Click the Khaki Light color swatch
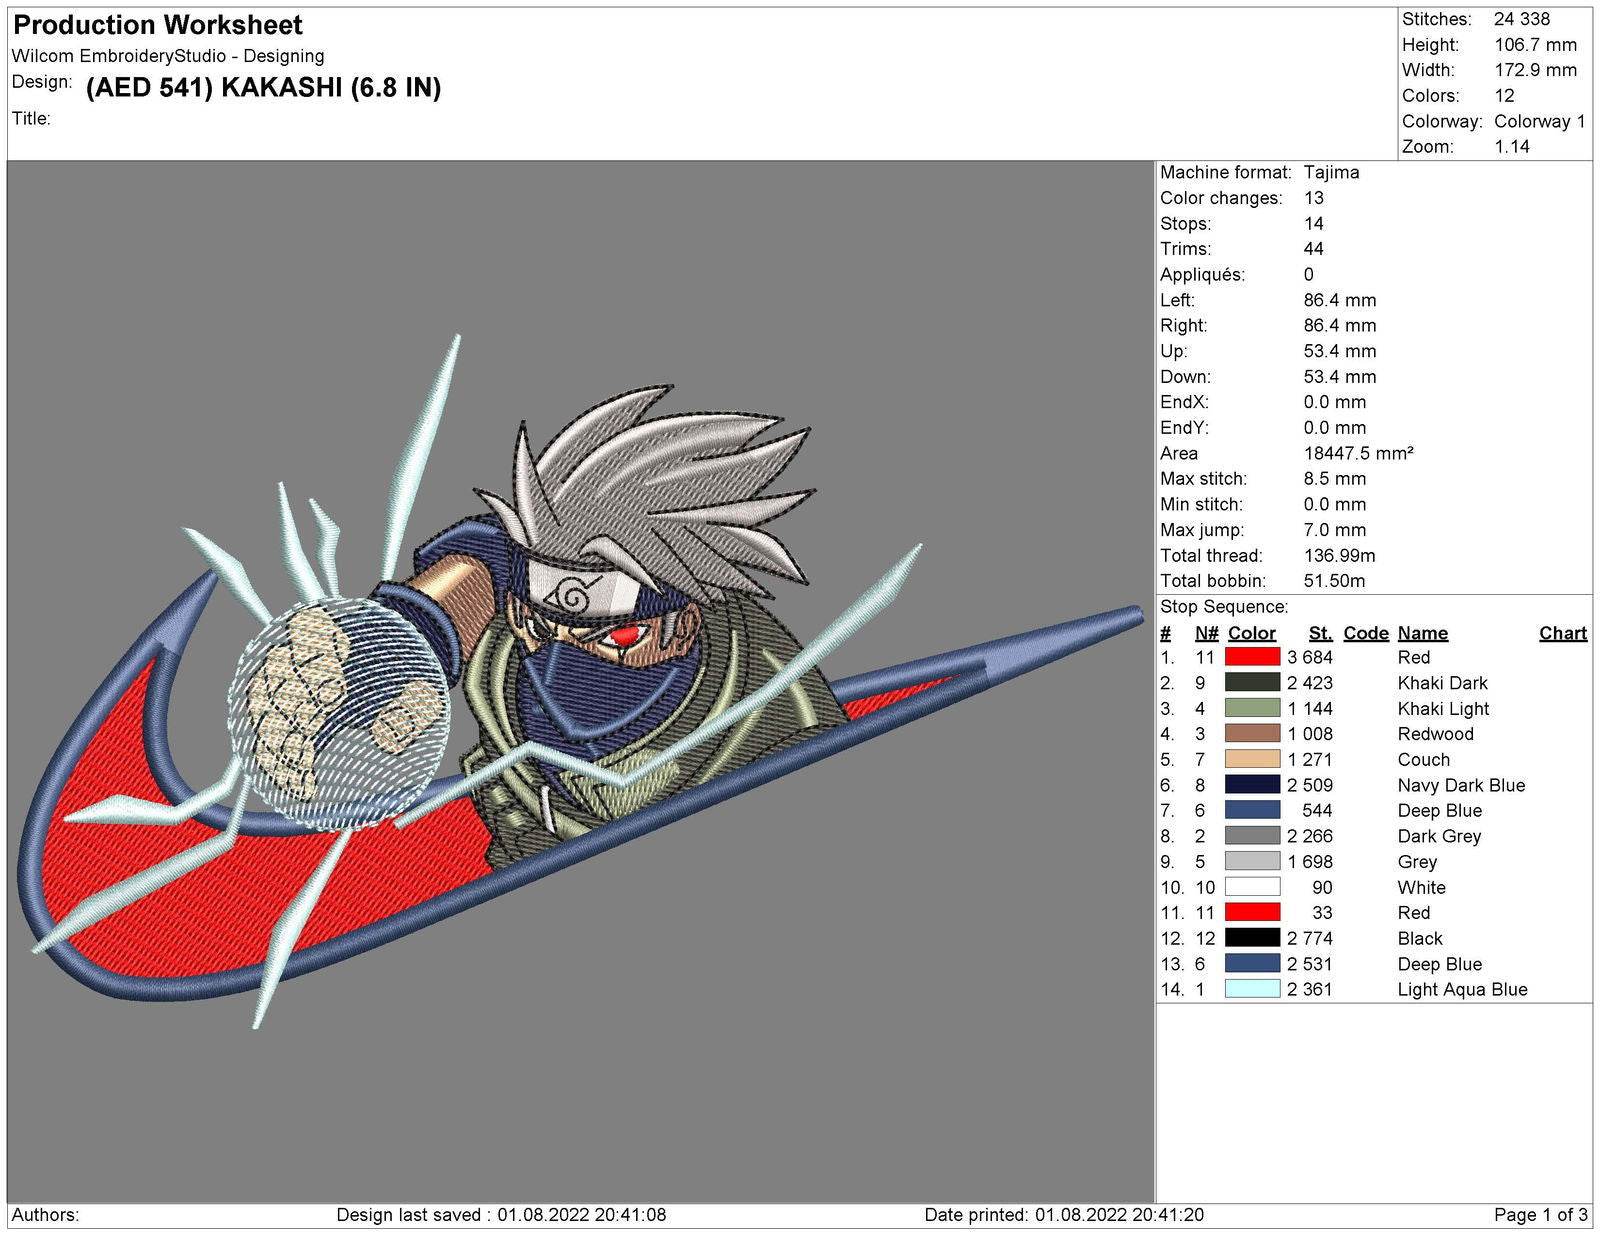The image size is (1600, 1236). point(1252,708)
